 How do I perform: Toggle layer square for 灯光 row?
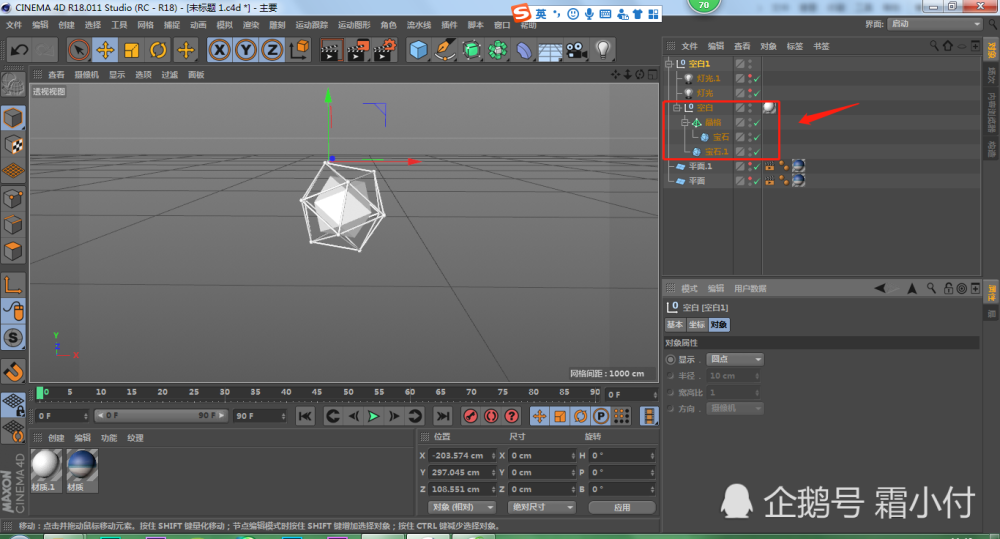[740, 93]
